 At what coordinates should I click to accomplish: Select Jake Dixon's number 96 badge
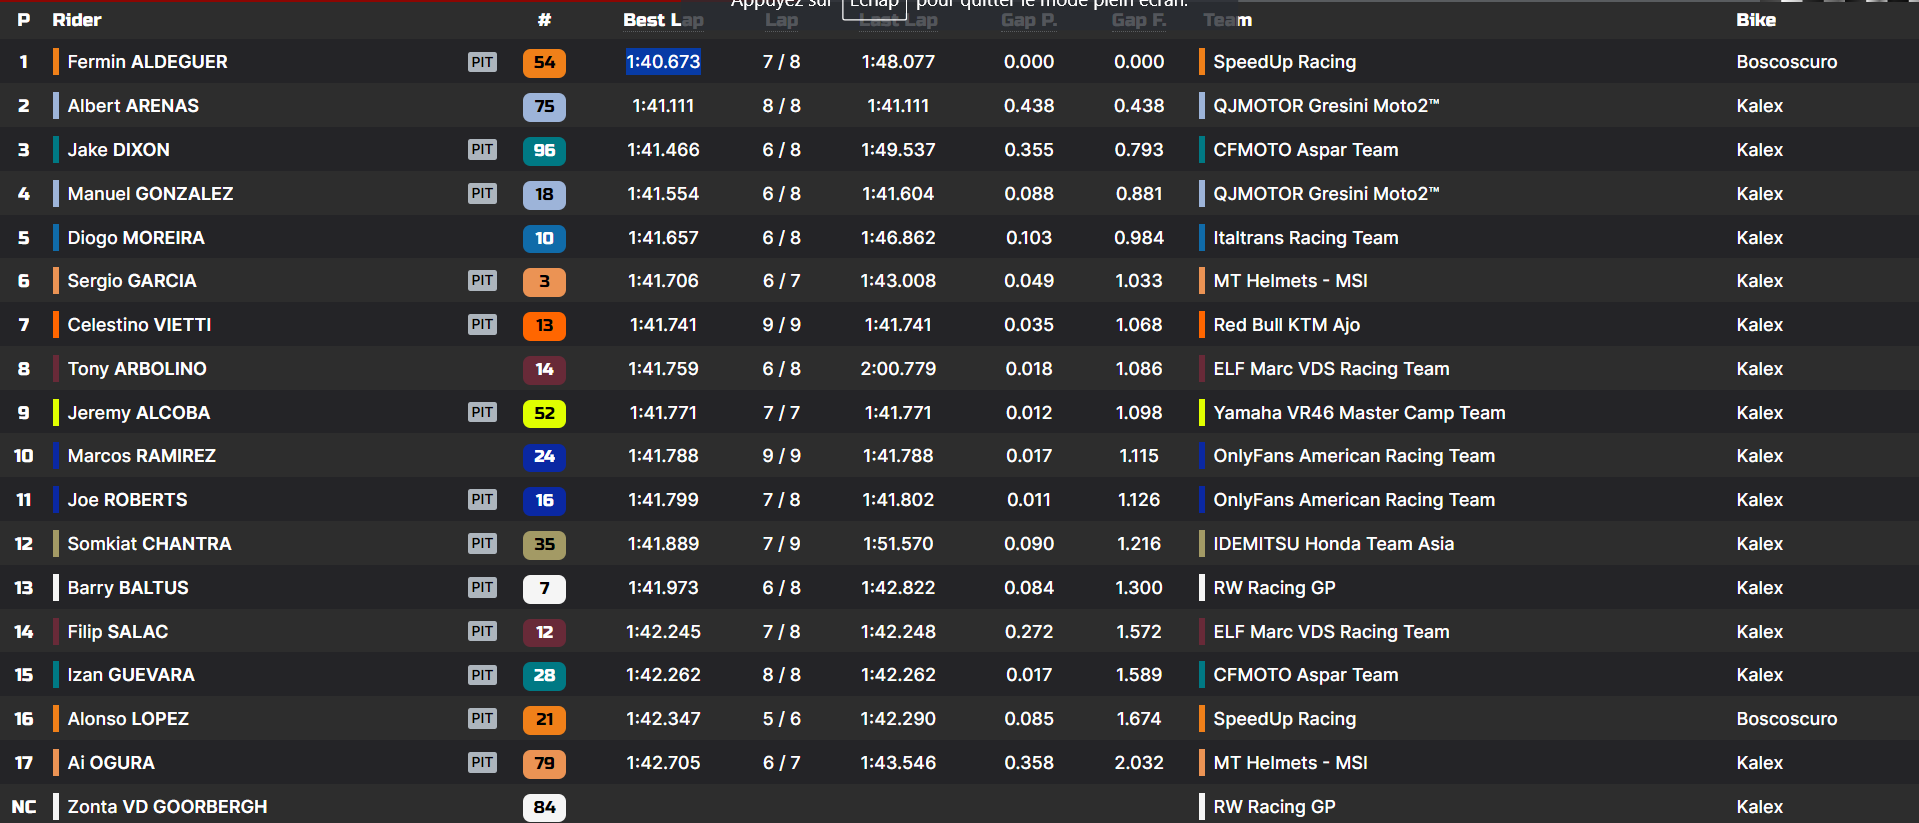(x=544, y=151)
